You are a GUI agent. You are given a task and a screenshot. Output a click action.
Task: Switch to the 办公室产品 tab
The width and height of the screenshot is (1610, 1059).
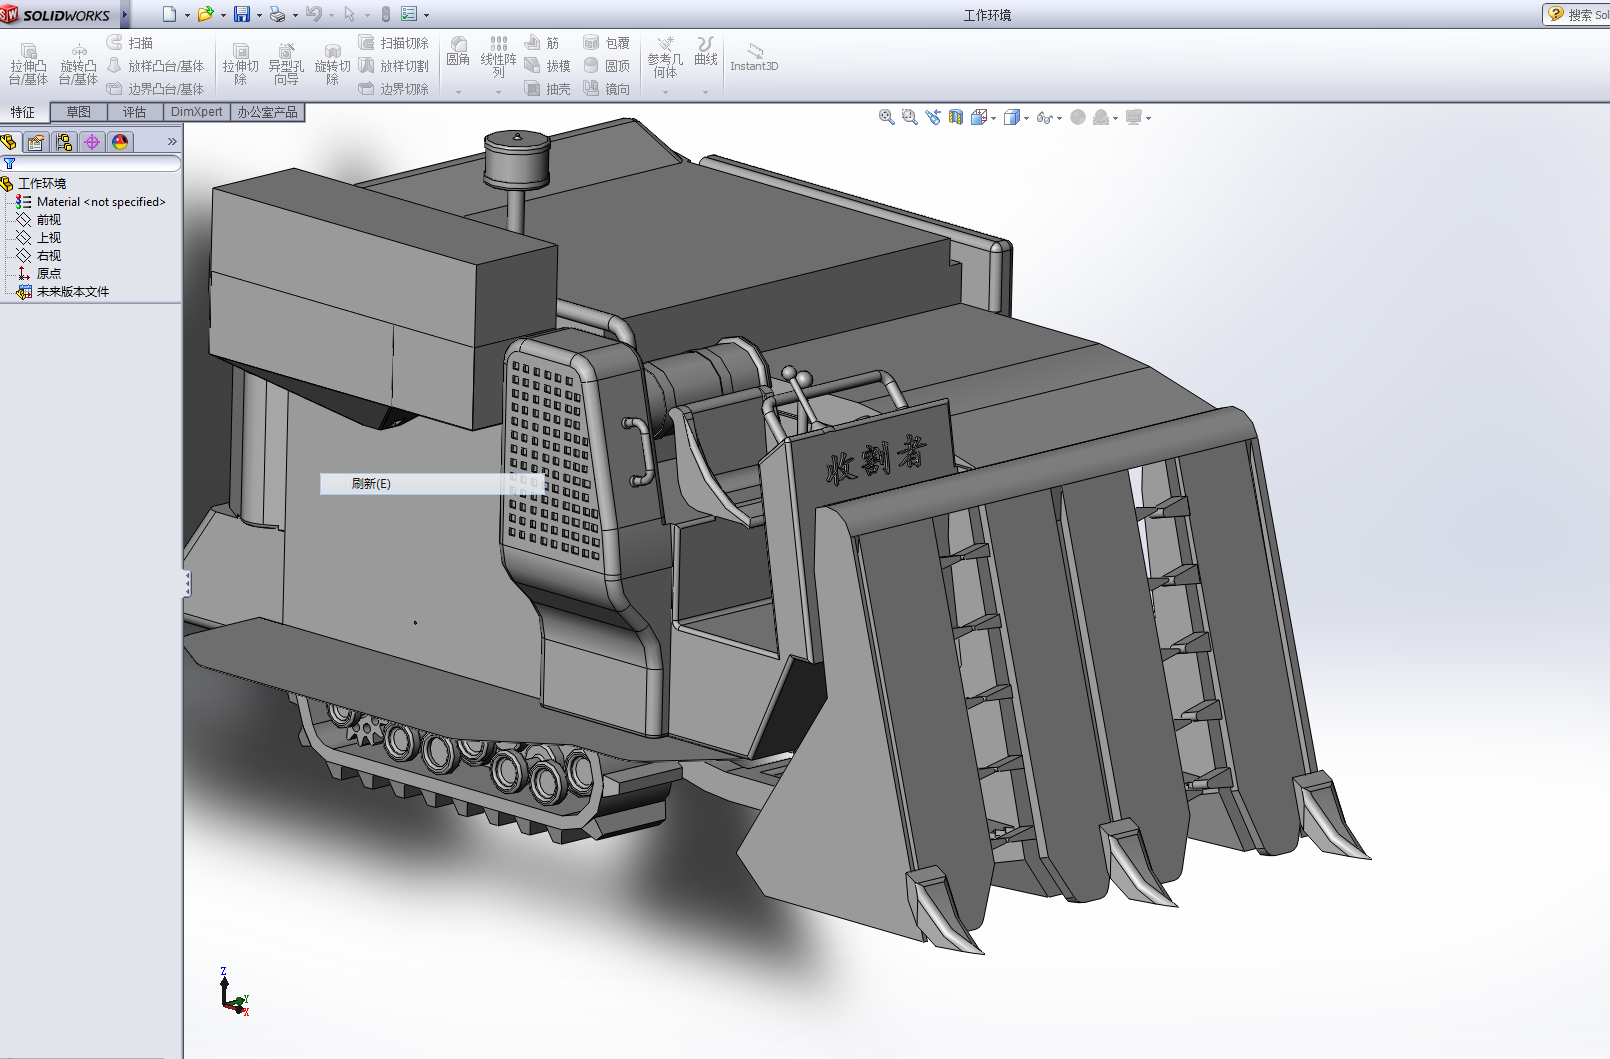tap(267, 112)
